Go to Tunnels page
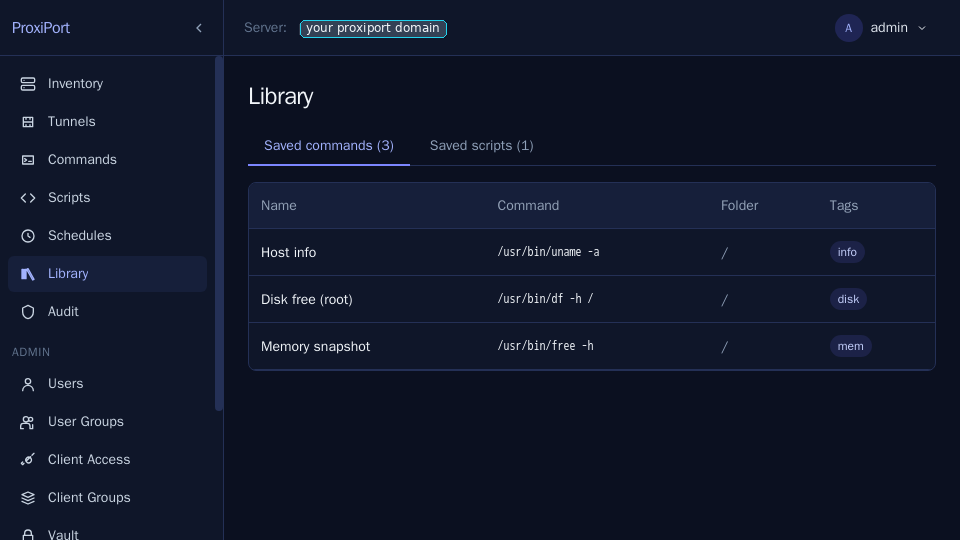The width and height of the screenshot is (960, 540). point(107,122)
